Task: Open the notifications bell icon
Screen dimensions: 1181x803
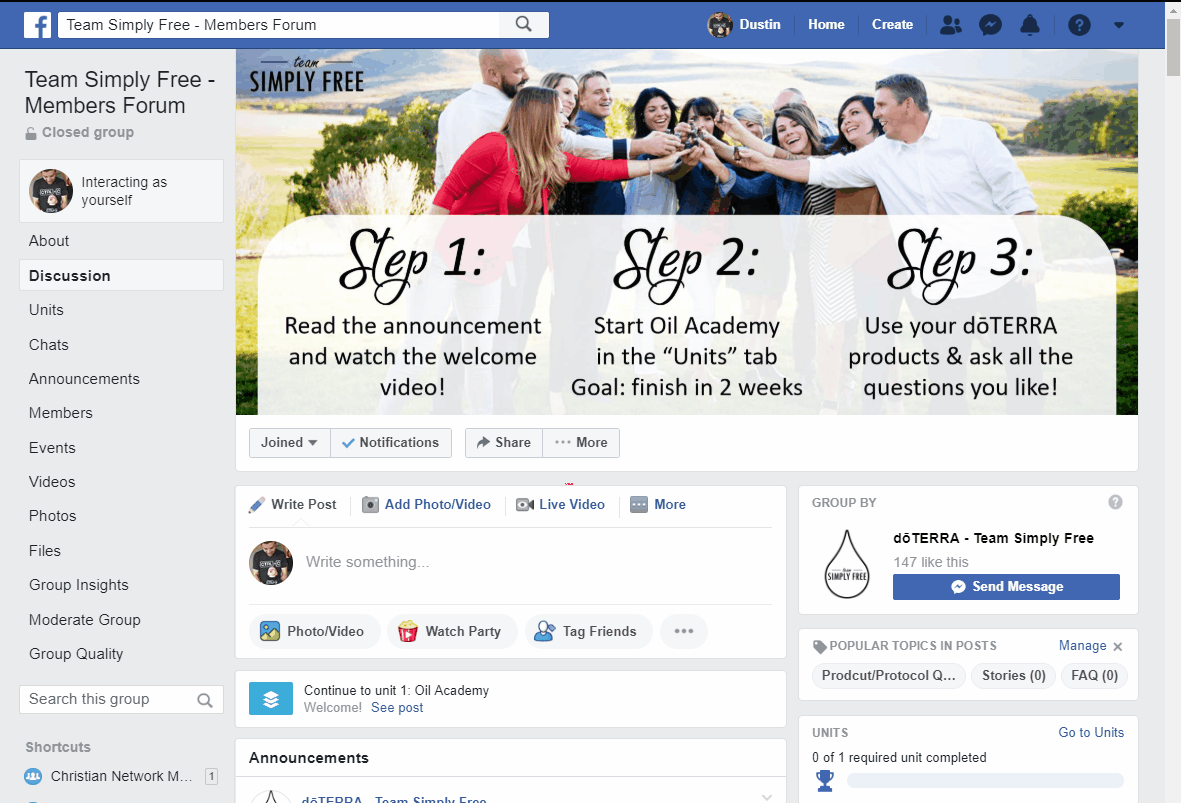Action: point(1030,25)
